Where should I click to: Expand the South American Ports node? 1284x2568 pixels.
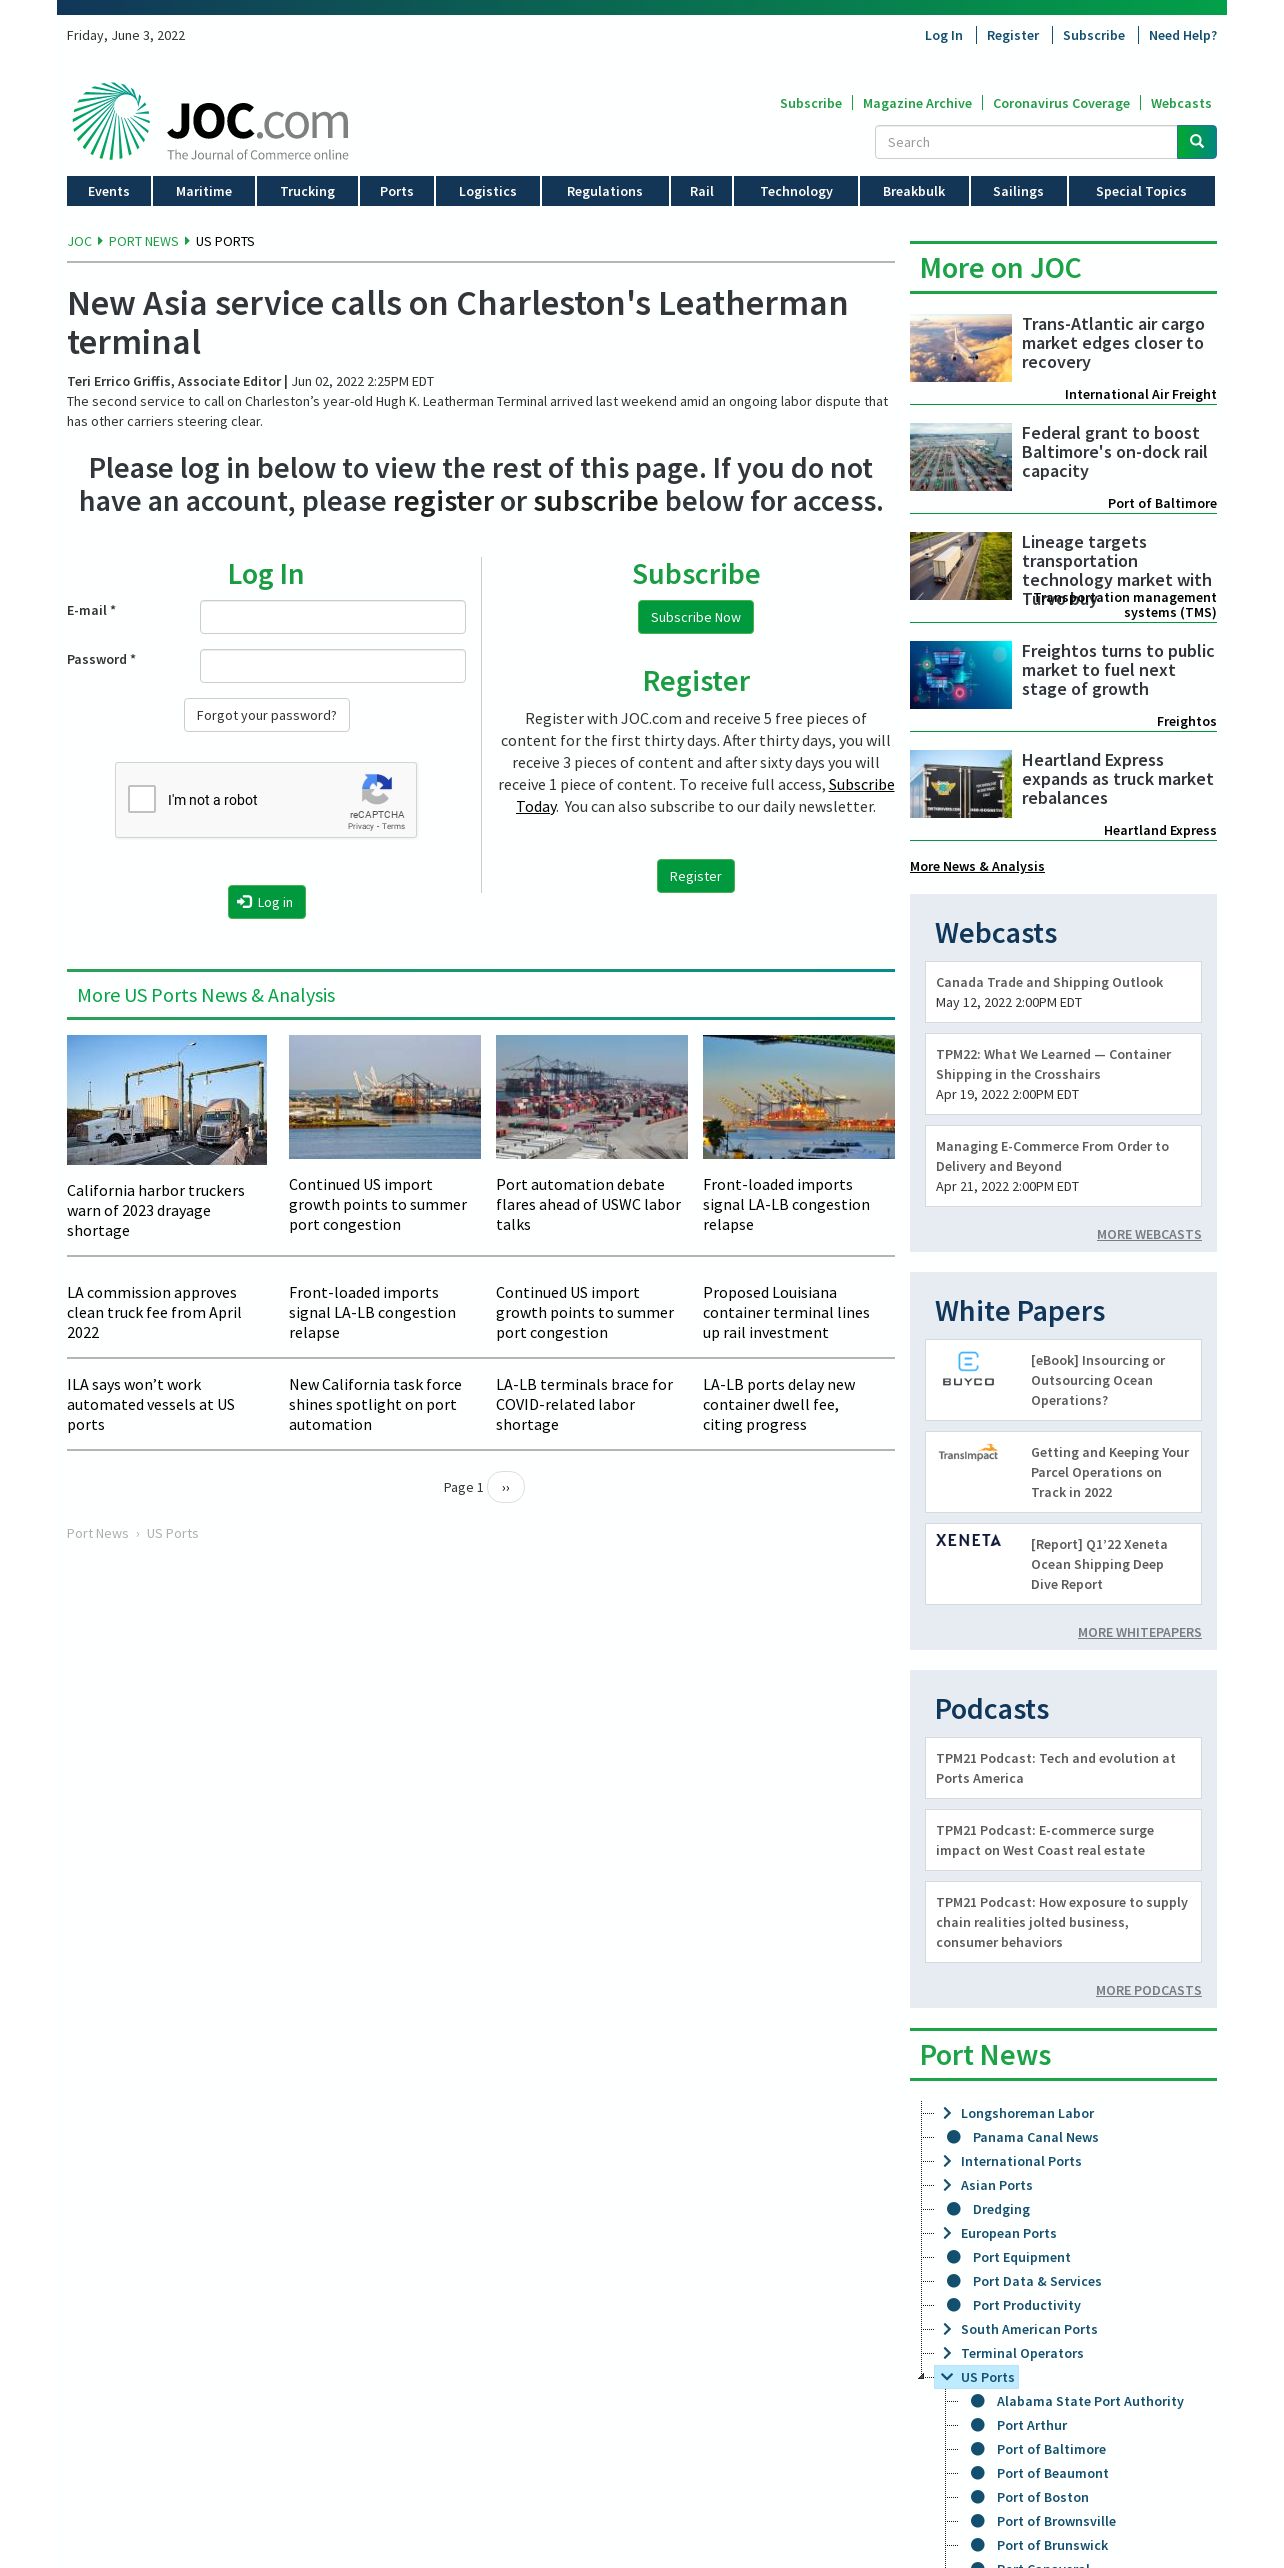(x=947, y=2329)
